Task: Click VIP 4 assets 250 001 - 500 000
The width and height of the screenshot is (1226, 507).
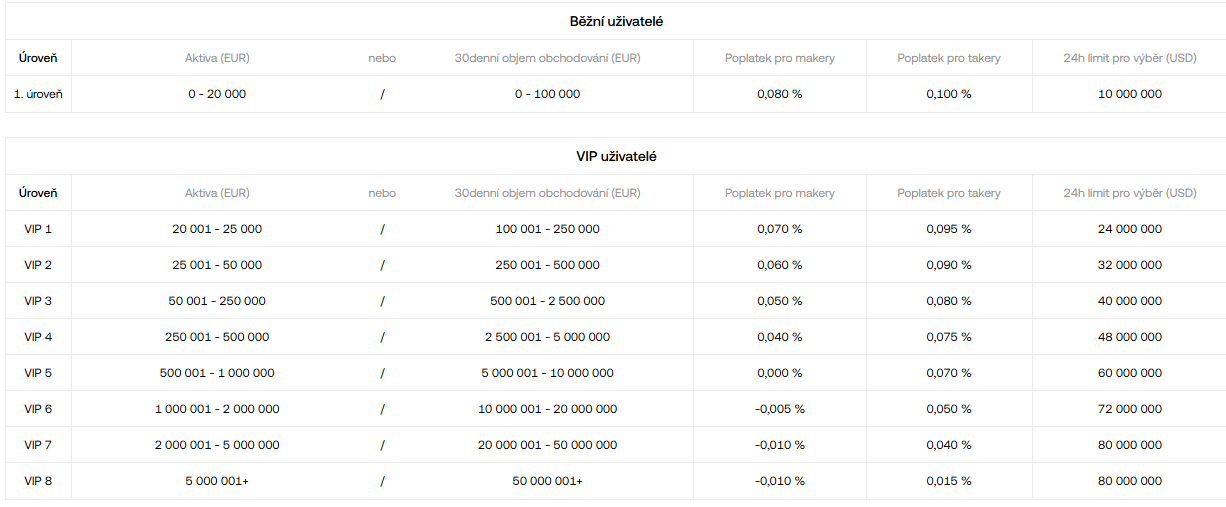Action: pyautogui.click(x=217, y=337)
